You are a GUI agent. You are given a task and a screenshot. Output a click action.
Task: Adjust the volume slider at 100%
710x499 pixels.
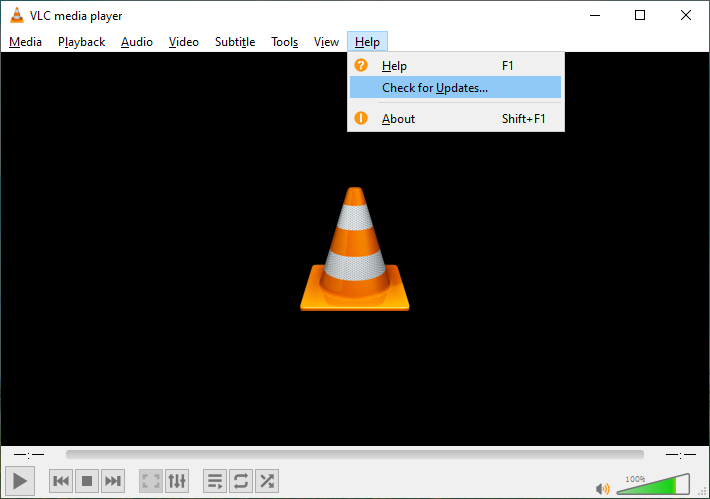click(x=653, y=485)
